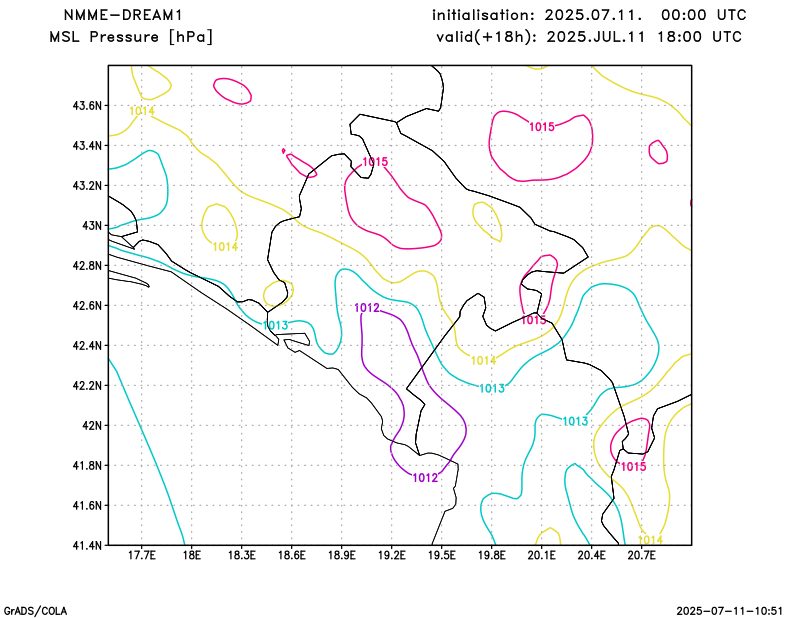Image resolution: width=800 pixels, height=618 pixels.
Task: Select the 20.4E longitude axis label
Action: click(x=592, y=555)
